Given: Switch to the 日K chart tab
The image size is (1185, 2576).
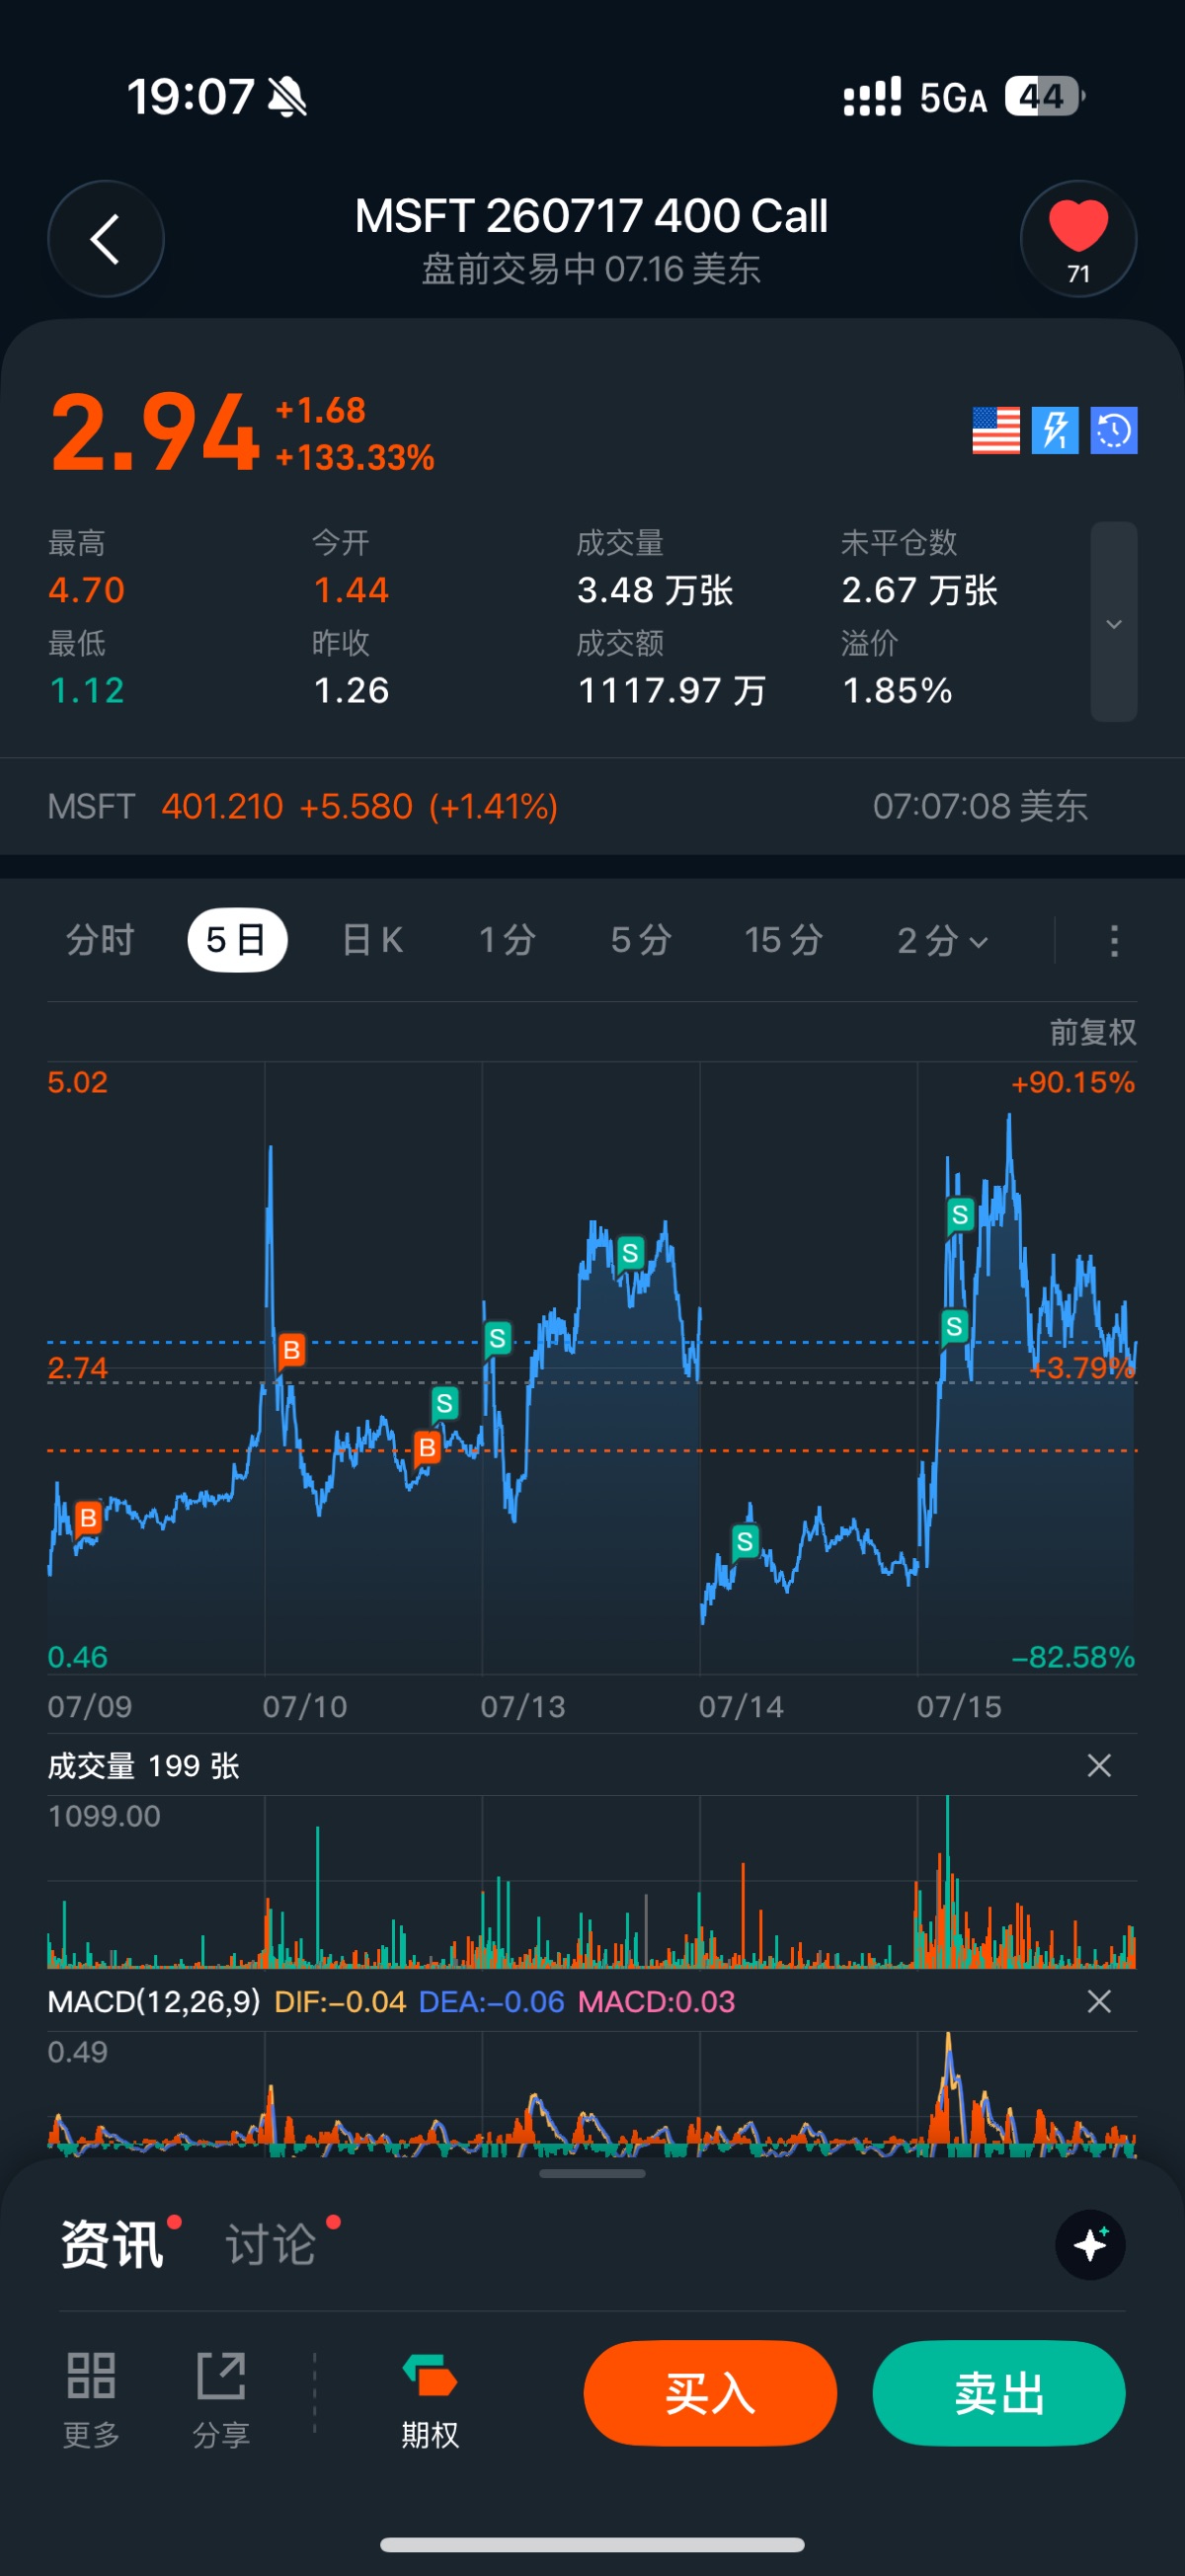Looking at the screenshot, I should 372,940.
